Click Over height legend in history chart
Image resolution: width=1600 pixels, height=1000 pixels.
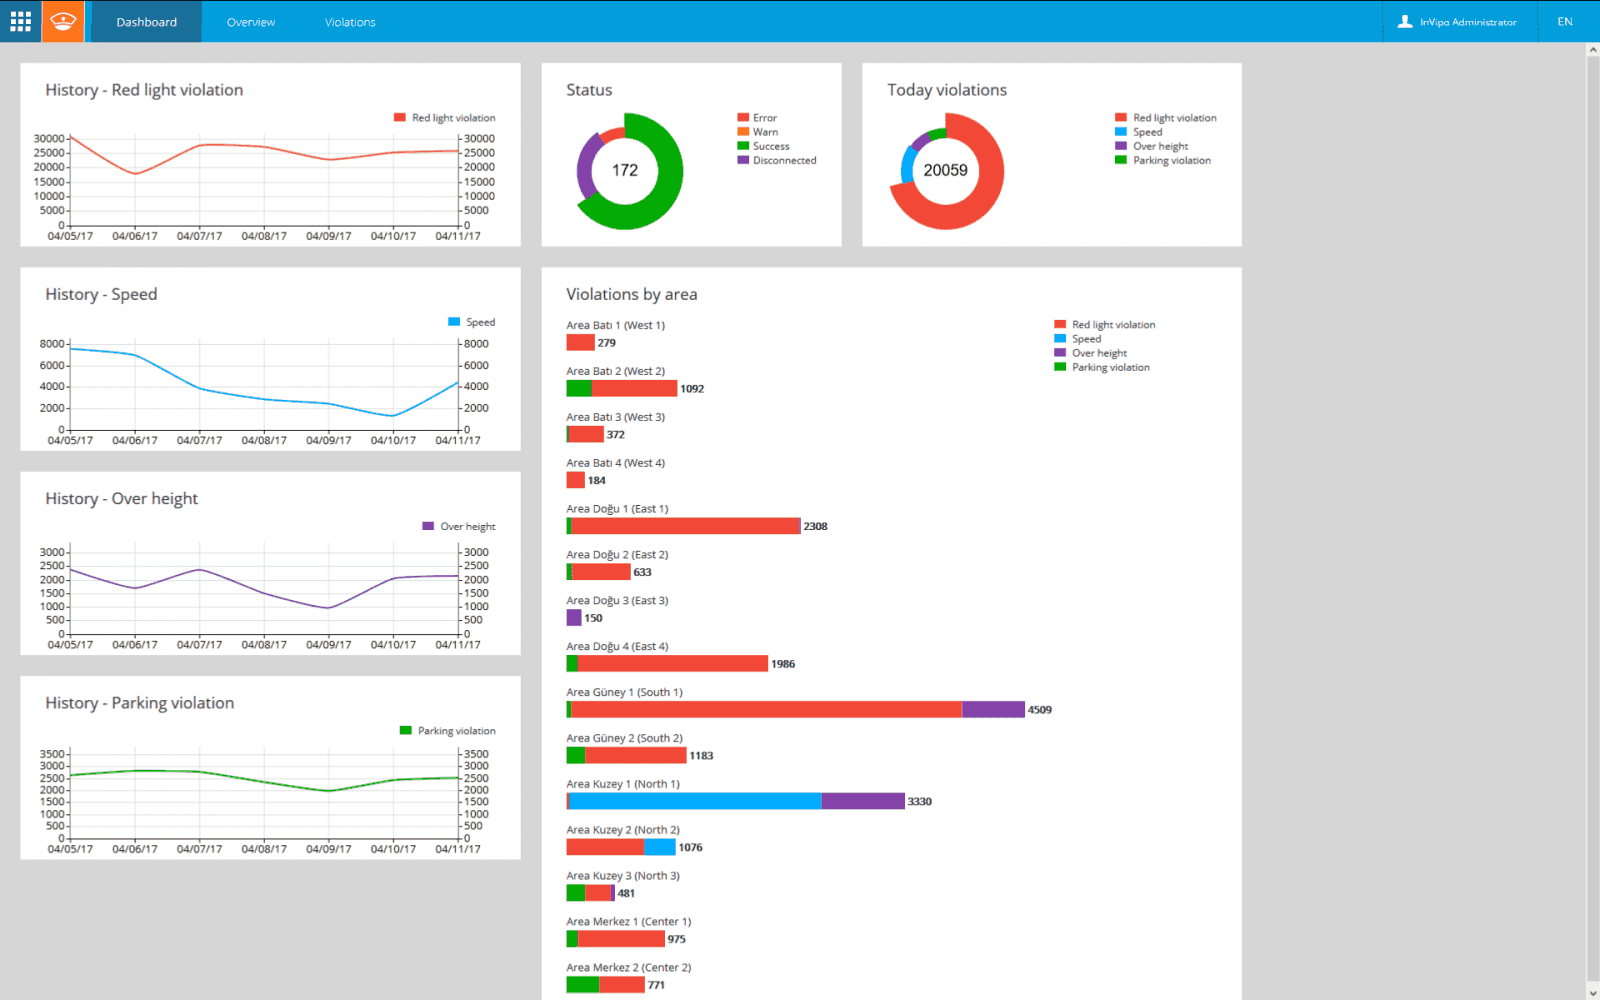467,526
